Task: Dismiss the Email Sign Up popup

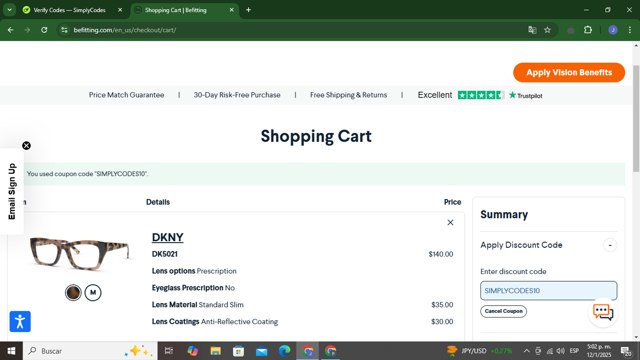Action: tap(27, 145)
